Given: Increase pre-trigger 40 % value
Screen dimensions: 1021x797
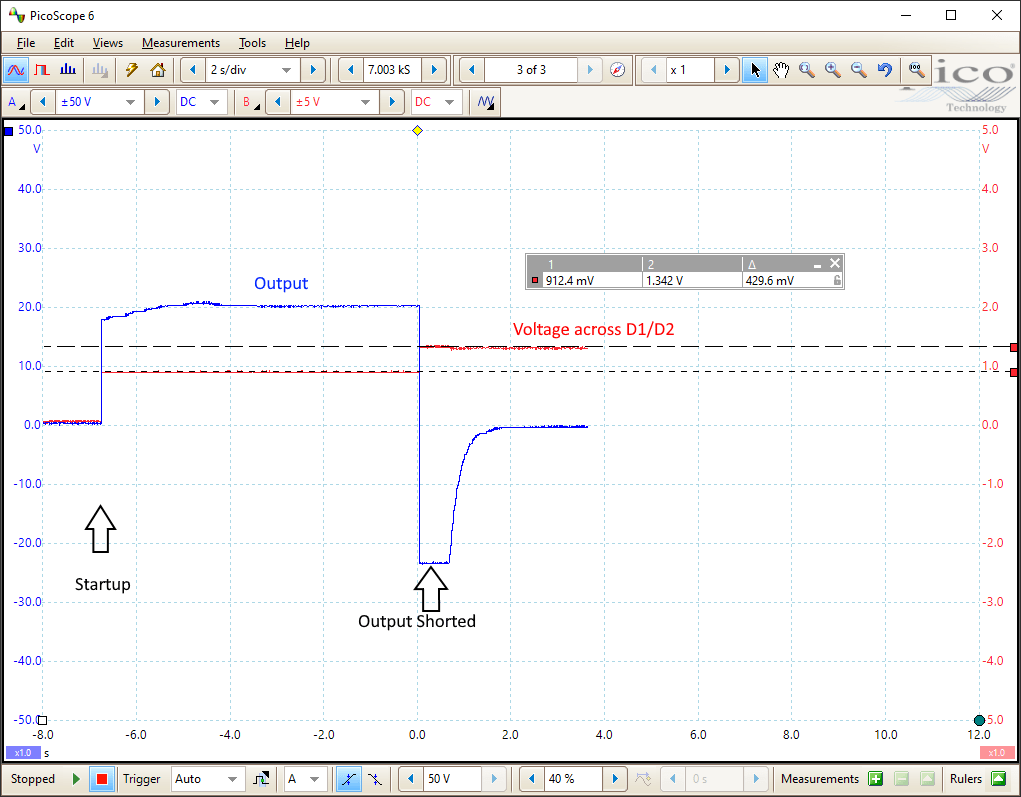Looking at the screenshot, I should point(615,779).
